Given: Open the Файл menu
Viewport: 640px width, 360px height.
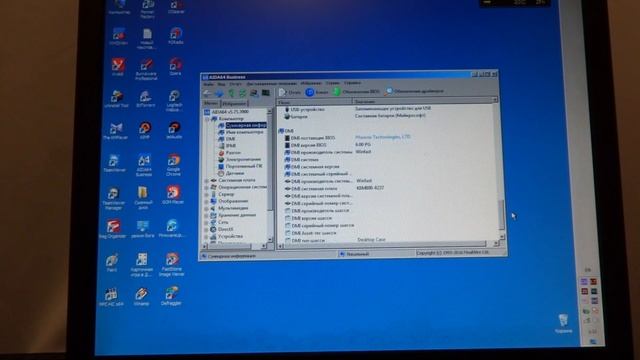Looking at the screenshot, I should 208,84.
